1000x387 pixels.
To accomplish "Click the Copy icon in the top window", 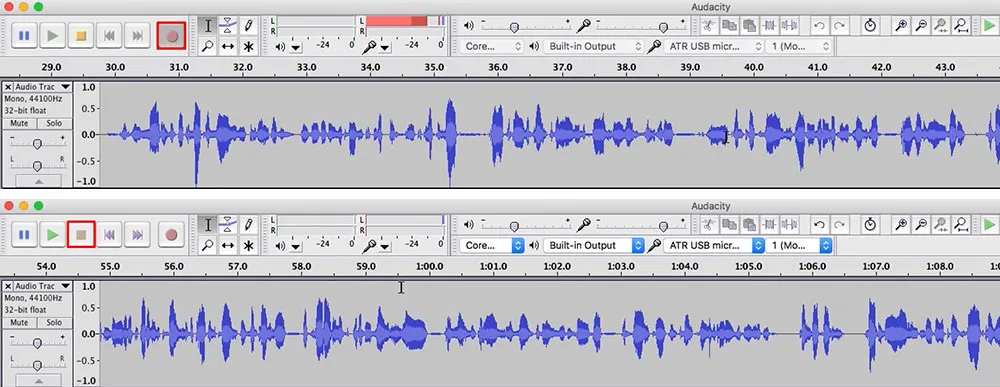I will [728, 26].
